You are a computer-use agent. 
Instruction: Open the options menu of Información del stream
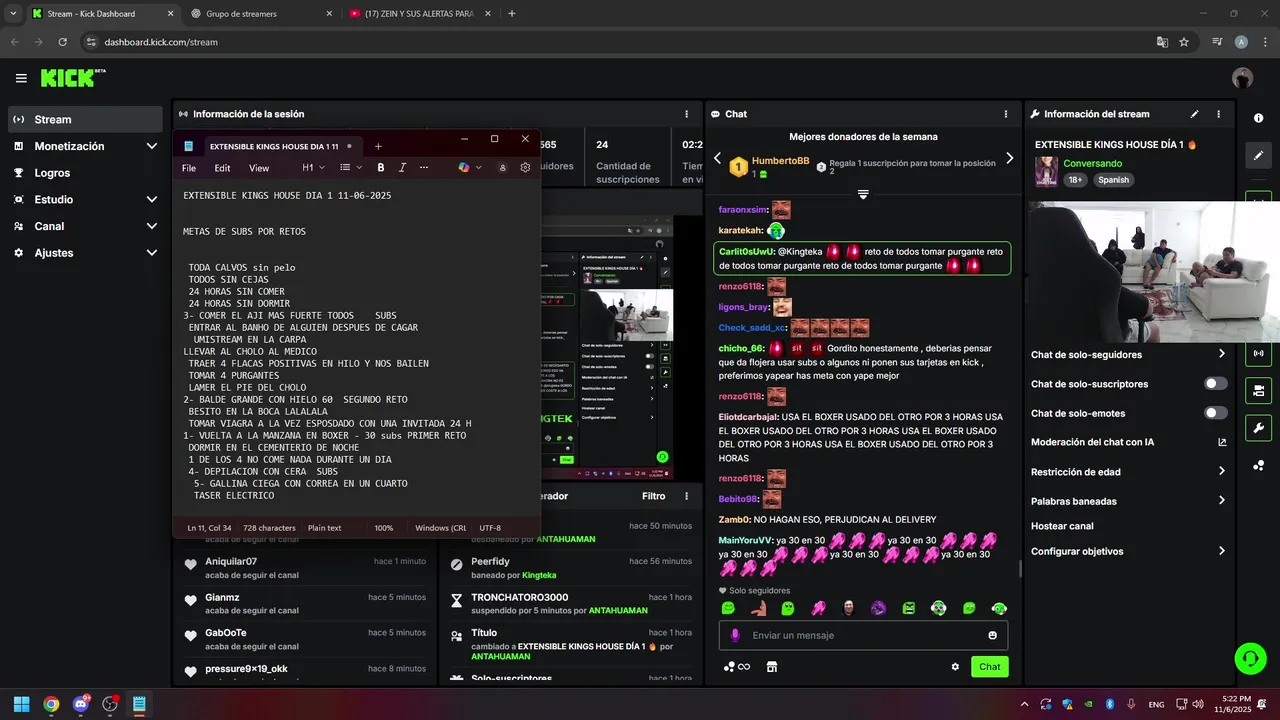(x=1218, y=114)
